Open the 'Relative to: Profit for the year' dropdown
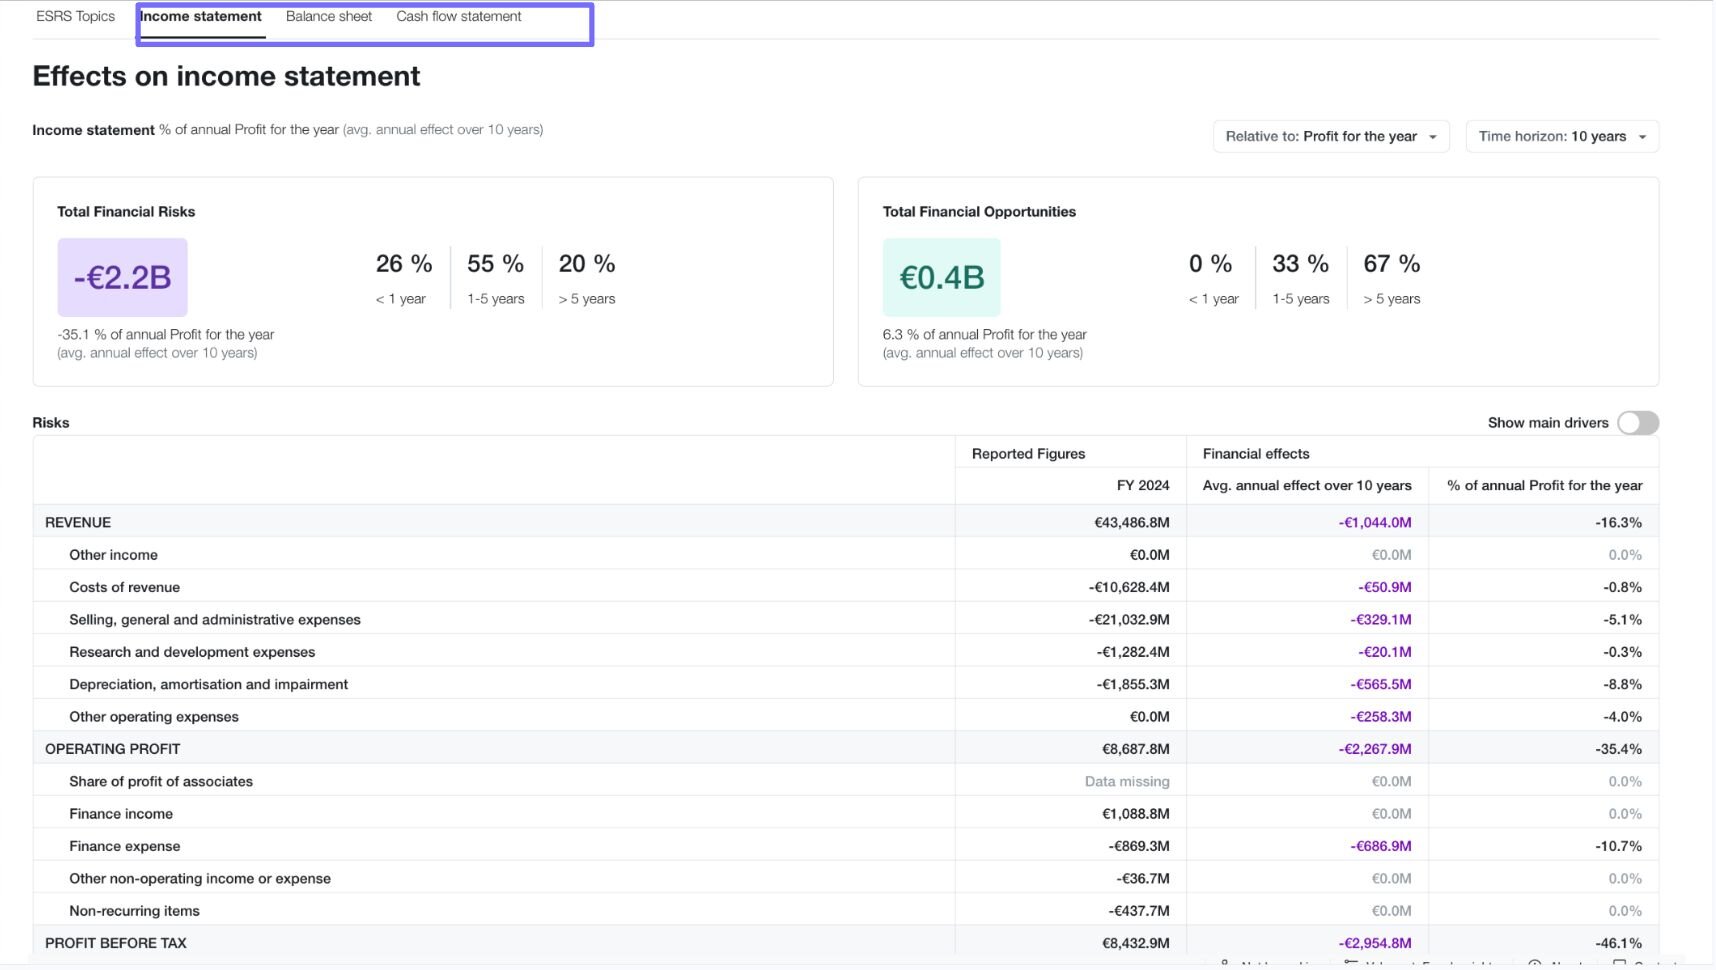 1331,136
